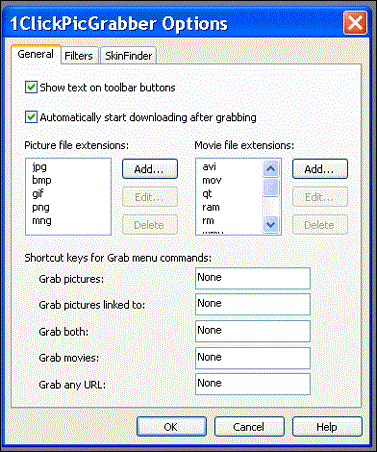The height and width of the screenshot is (452, 377).
Task: Open the SkinFinder tab
Action: click(128, 56)
